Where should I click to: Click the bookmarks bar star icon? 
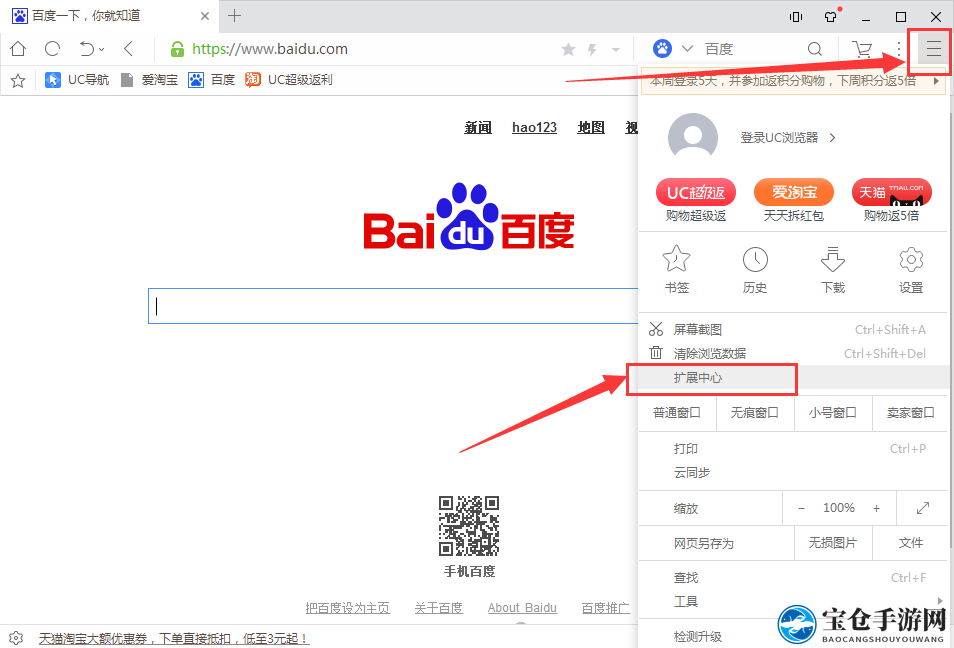(x=18, y=80)
